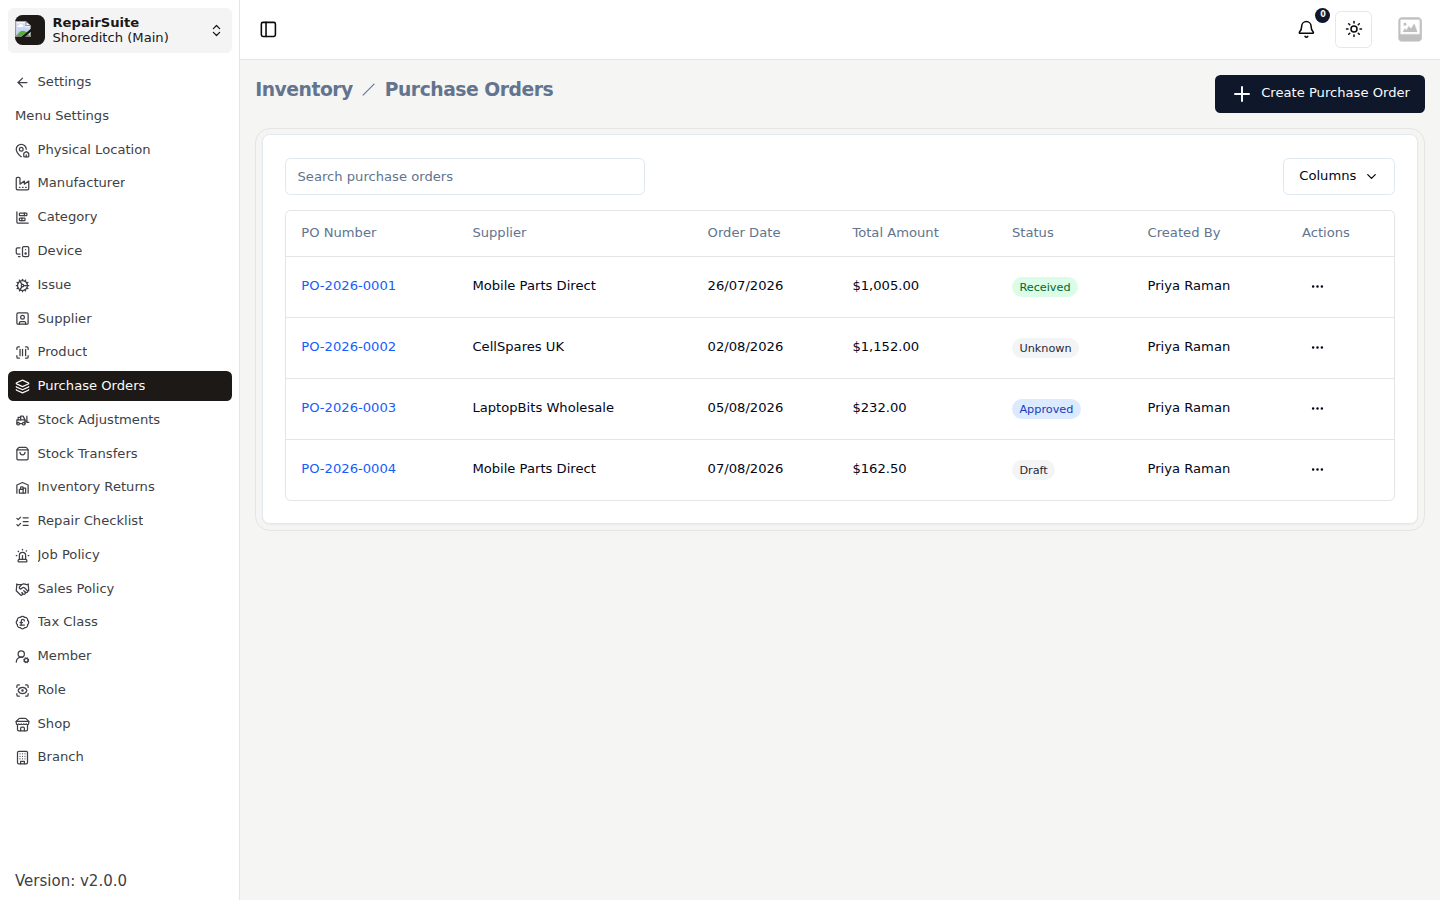Open Inventory Returns page
This screenshot has height=900, width=1440.
(120, 487)
